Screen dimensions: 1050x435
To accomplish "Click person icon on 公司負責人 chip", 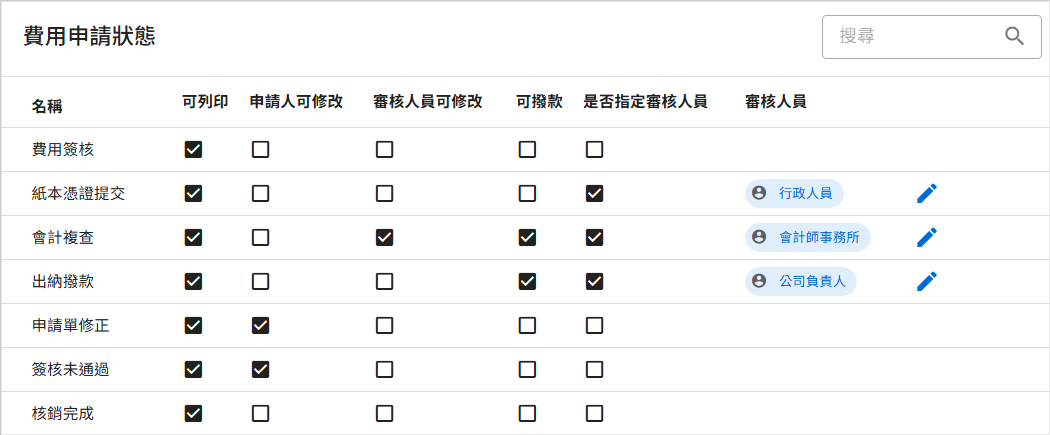I will click(x=759, y=282).
